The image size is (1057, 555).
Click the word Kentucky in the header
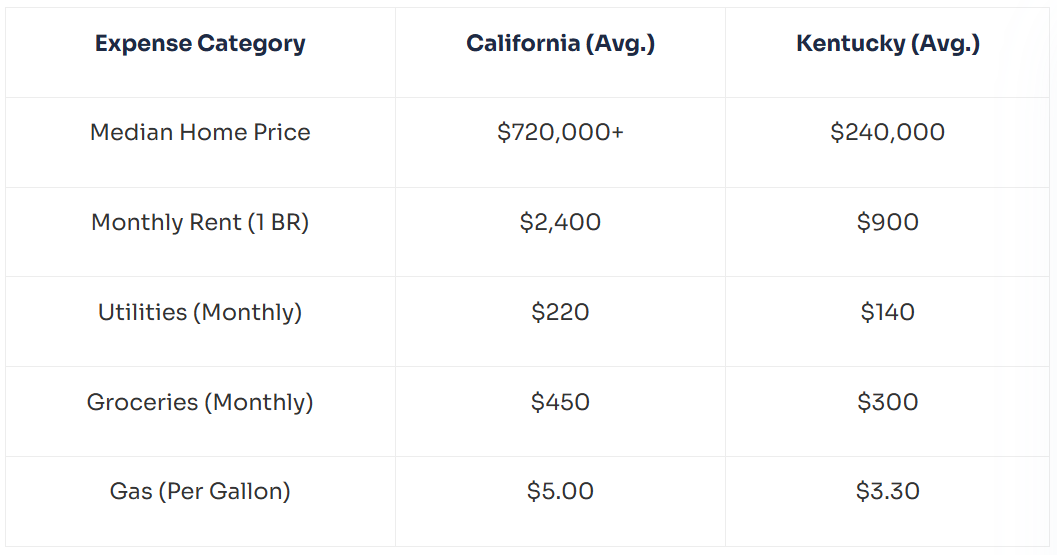pyautogui.click(x=851, y=44)
